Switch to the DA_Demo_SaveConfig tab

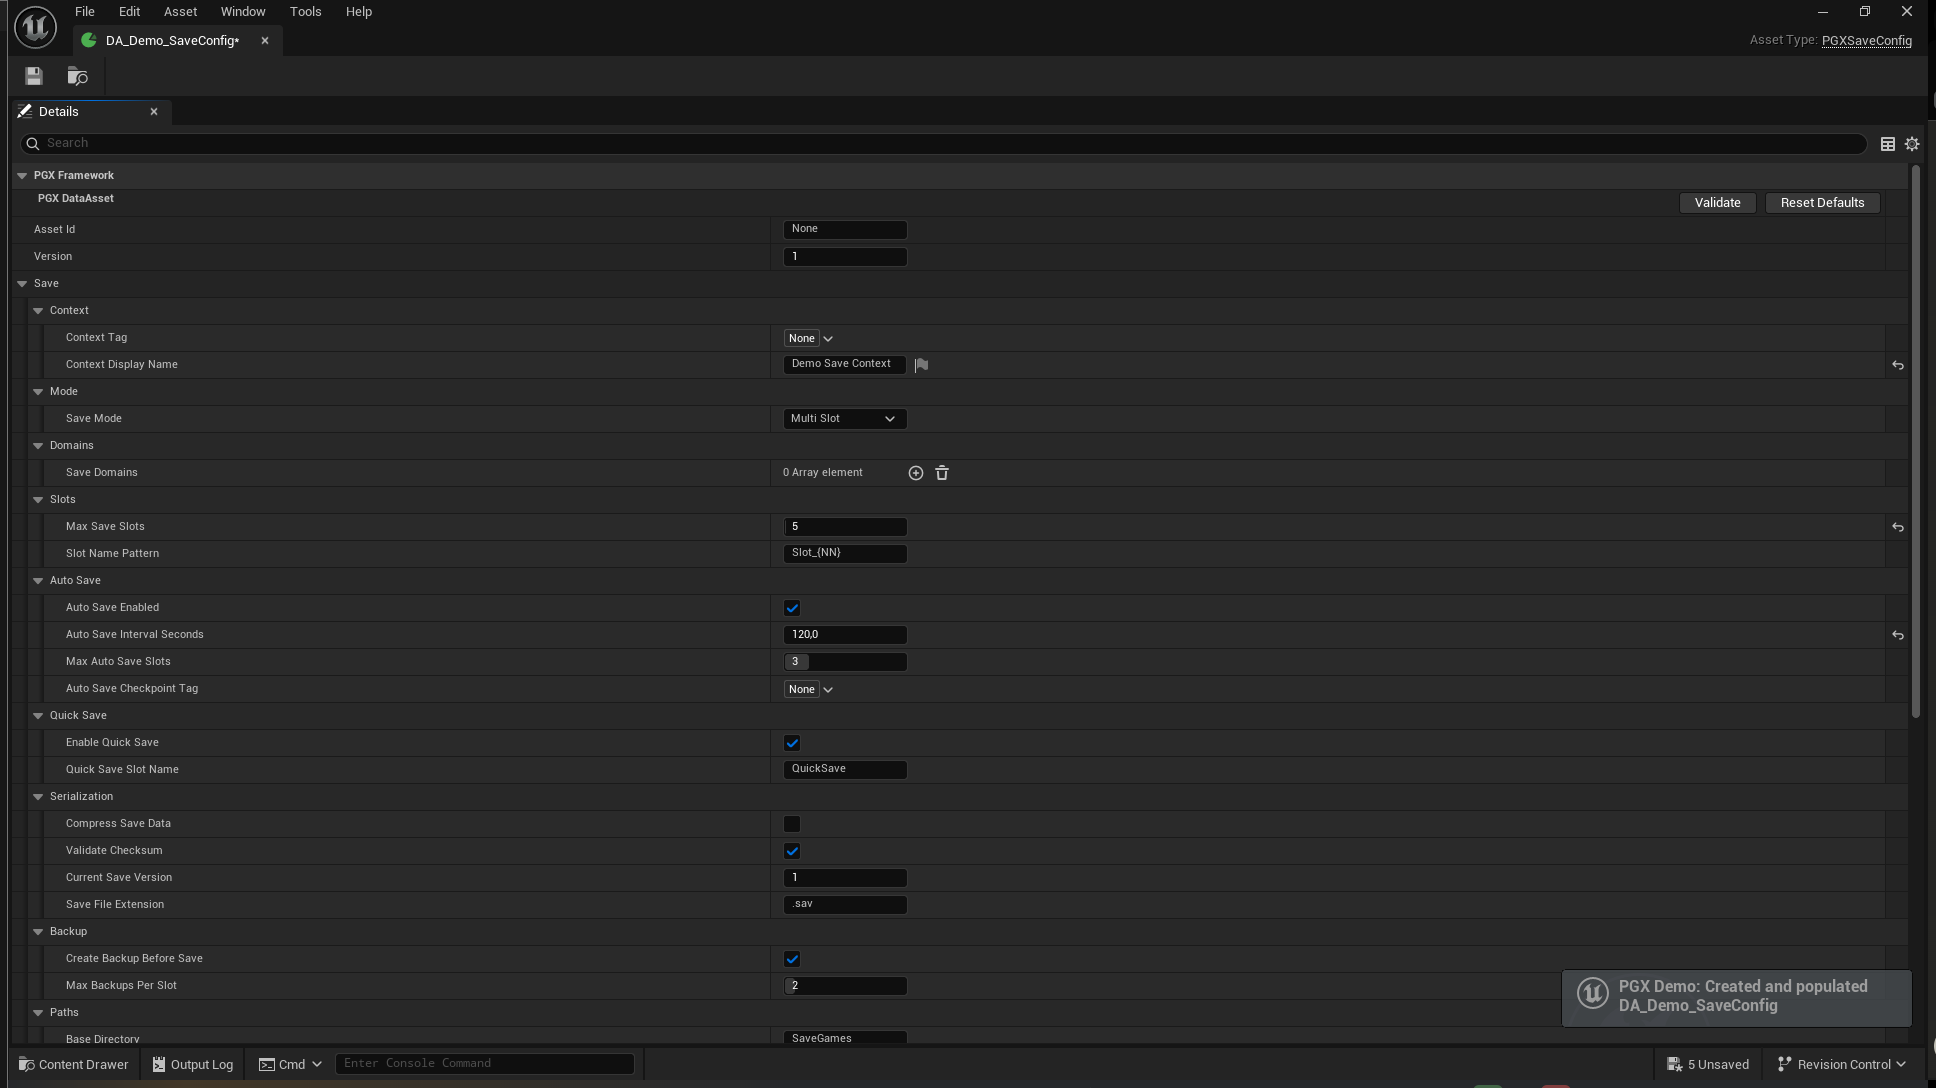[x=168, y=40]
